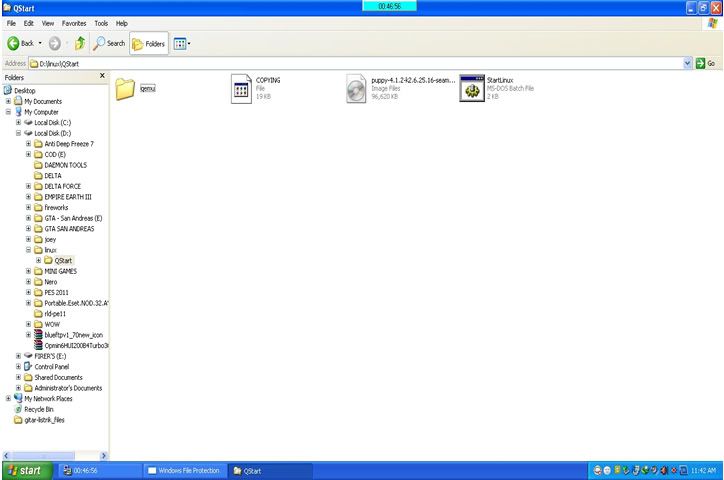The width and height of the screenshot is (724, 480).
Task: Select Desktop in the folder tree
Action: click(x=24, y=90)
